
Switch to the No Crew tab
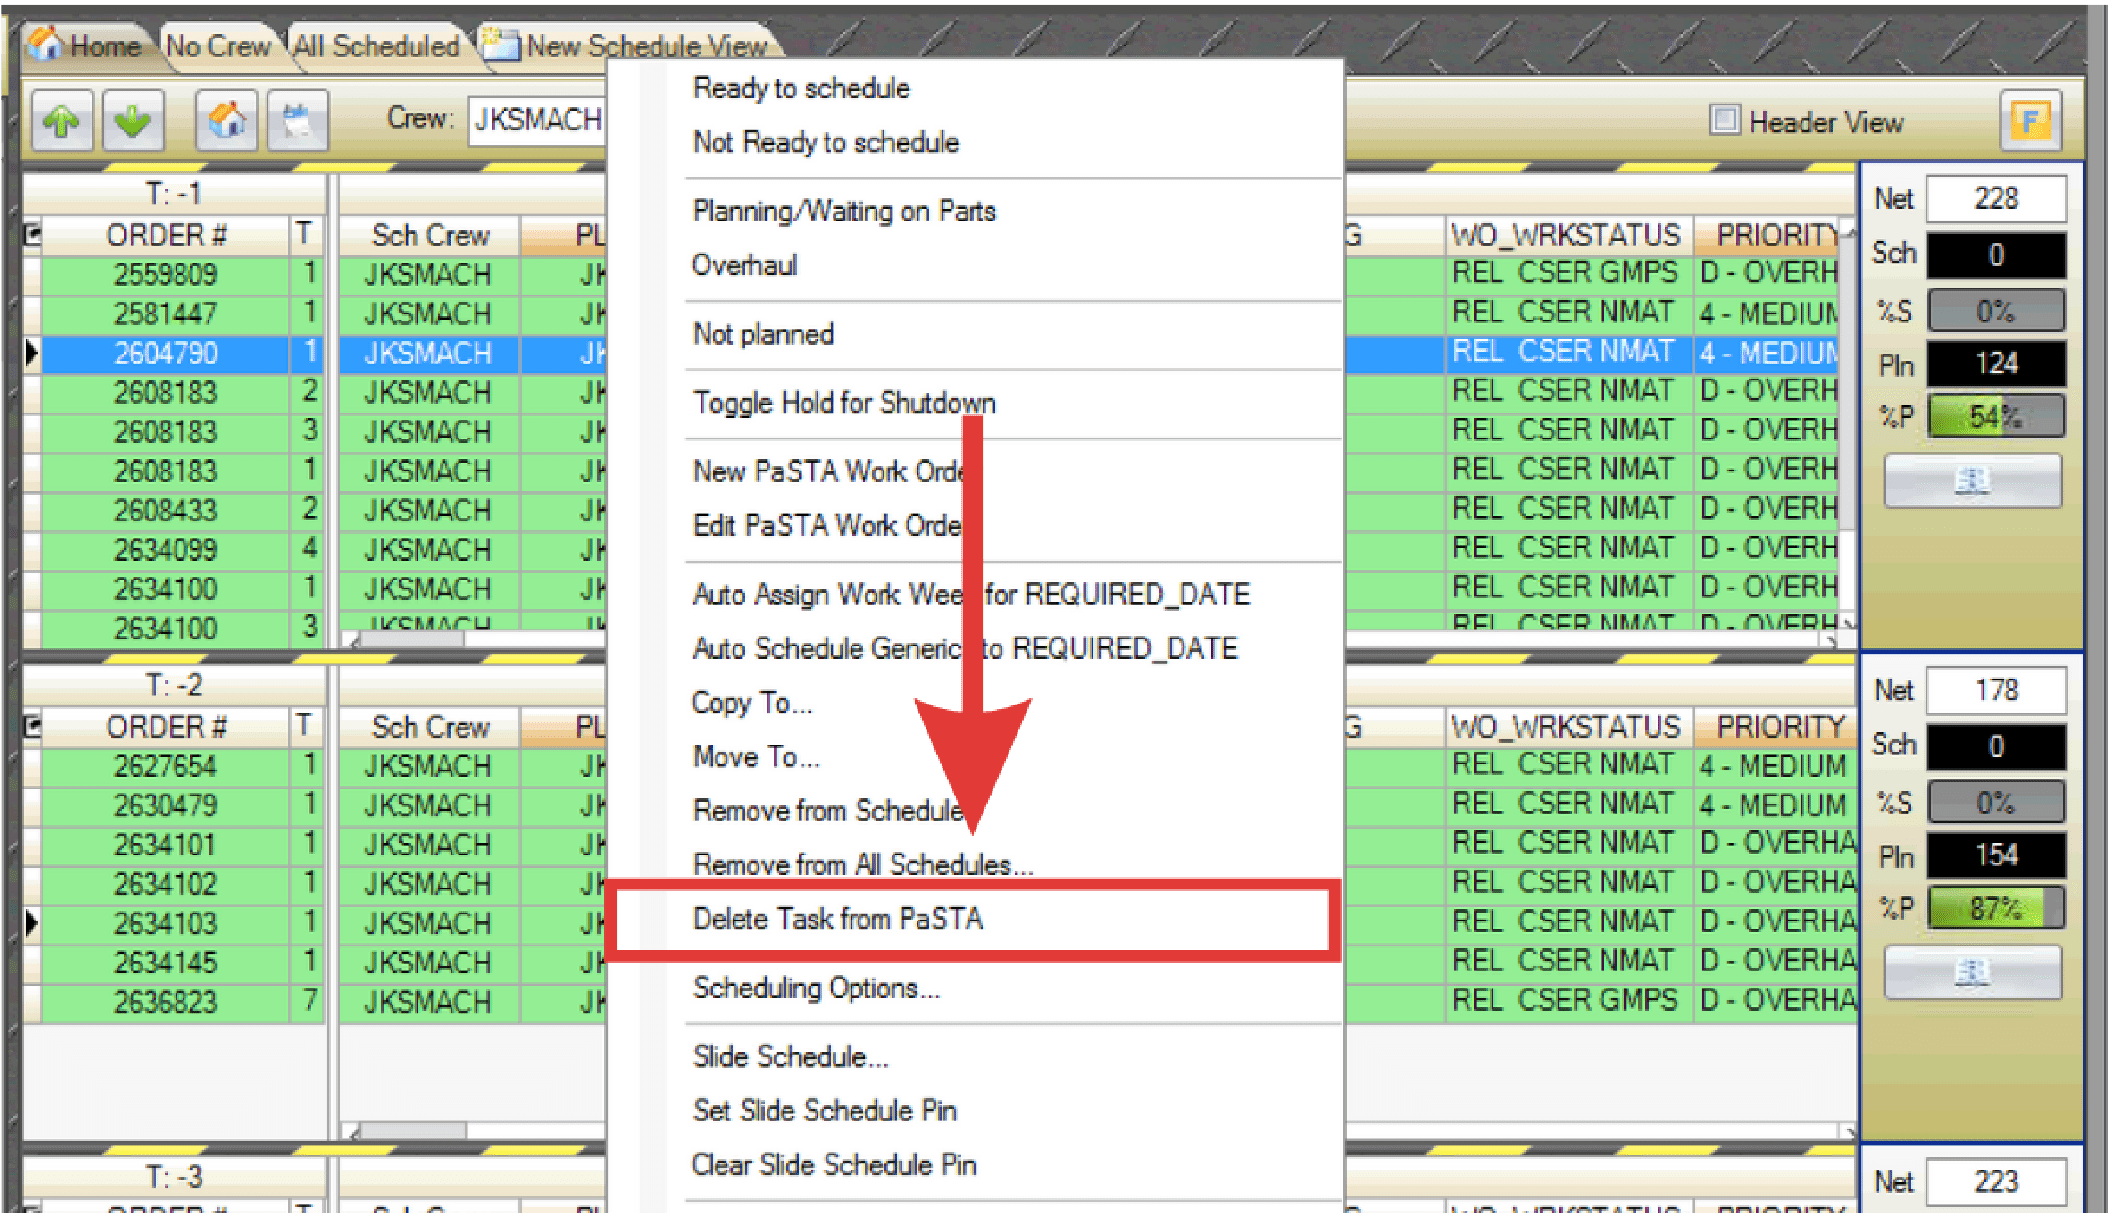click(218, 46)
